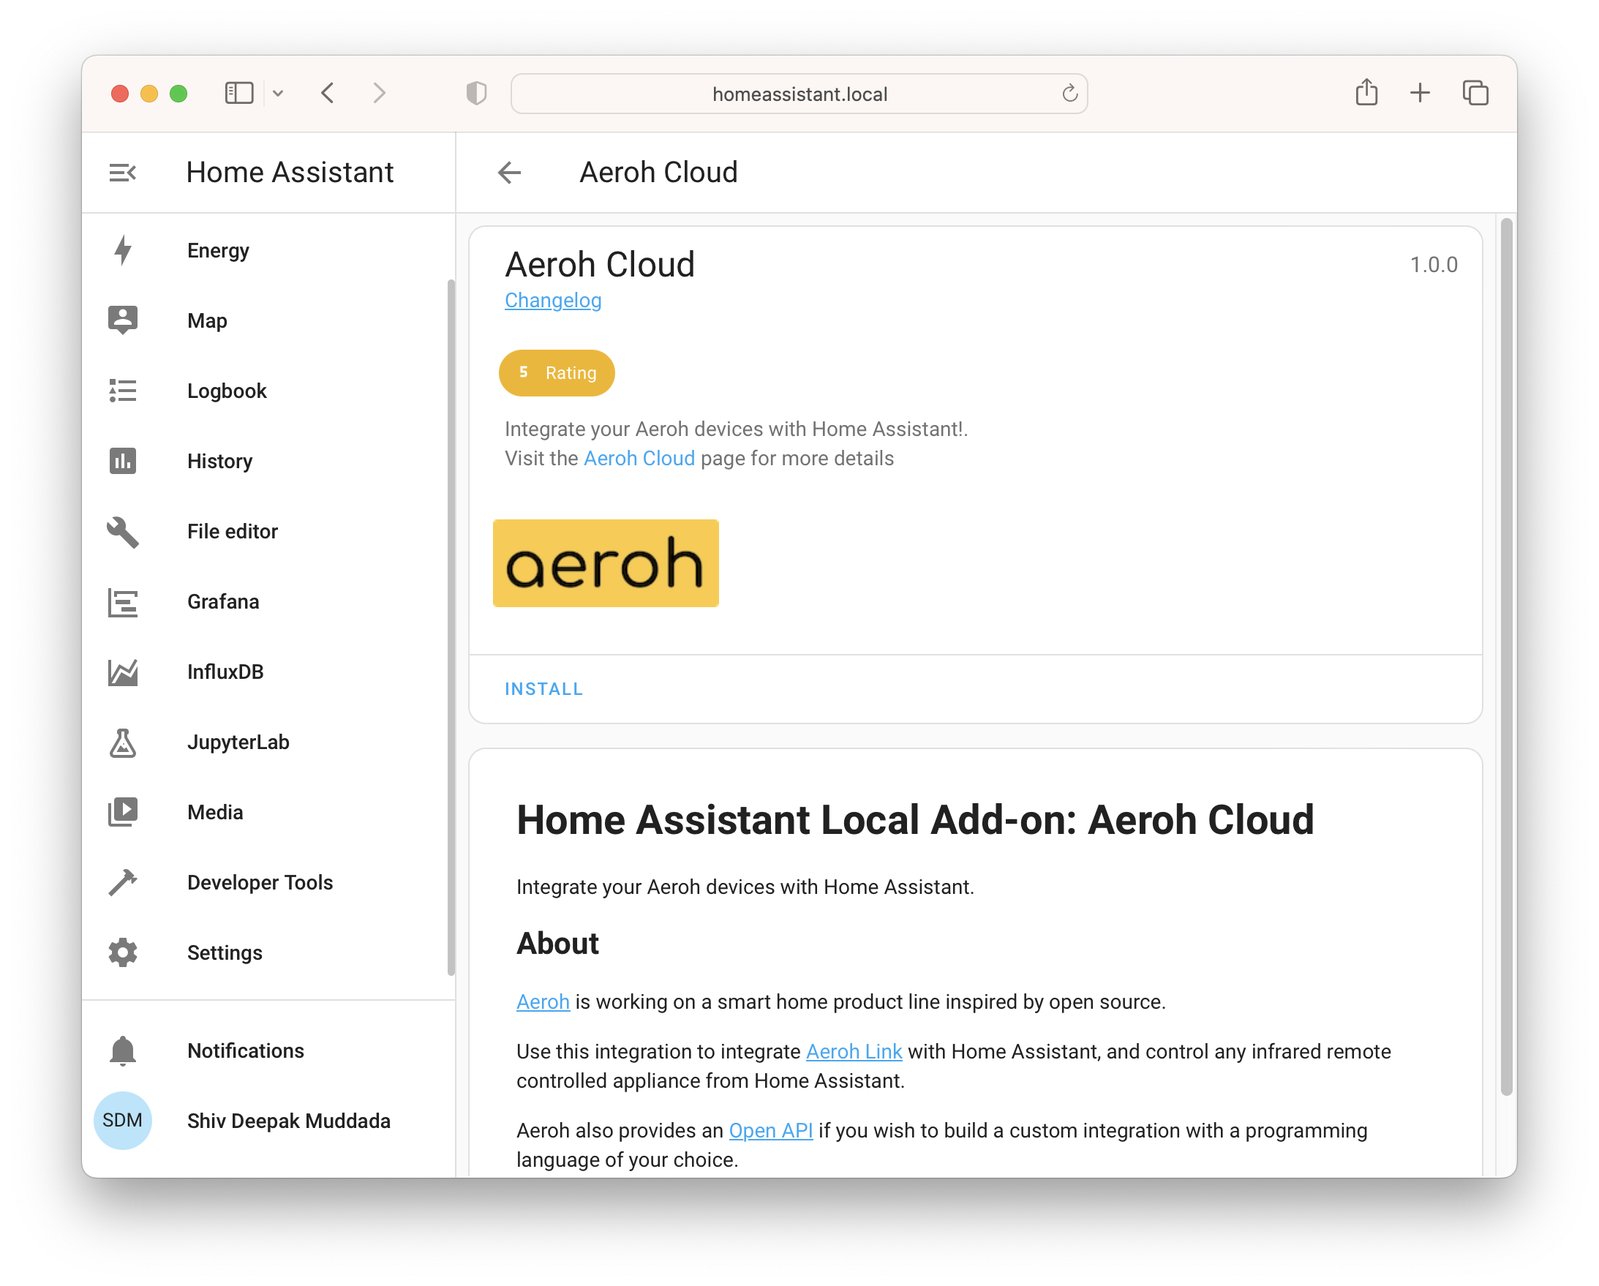
Task: Open the Logbook list icon
Action: coord(122,391)
